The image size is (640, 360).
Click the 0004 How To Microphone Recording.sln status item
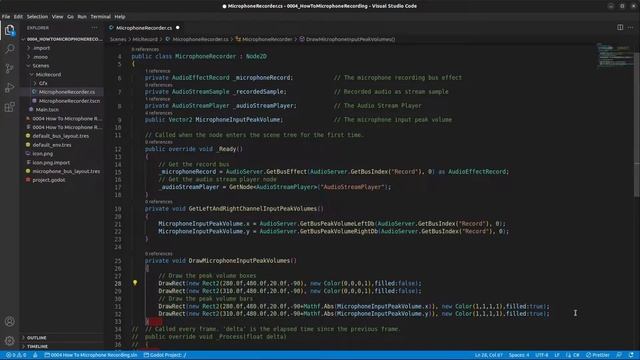91,355
